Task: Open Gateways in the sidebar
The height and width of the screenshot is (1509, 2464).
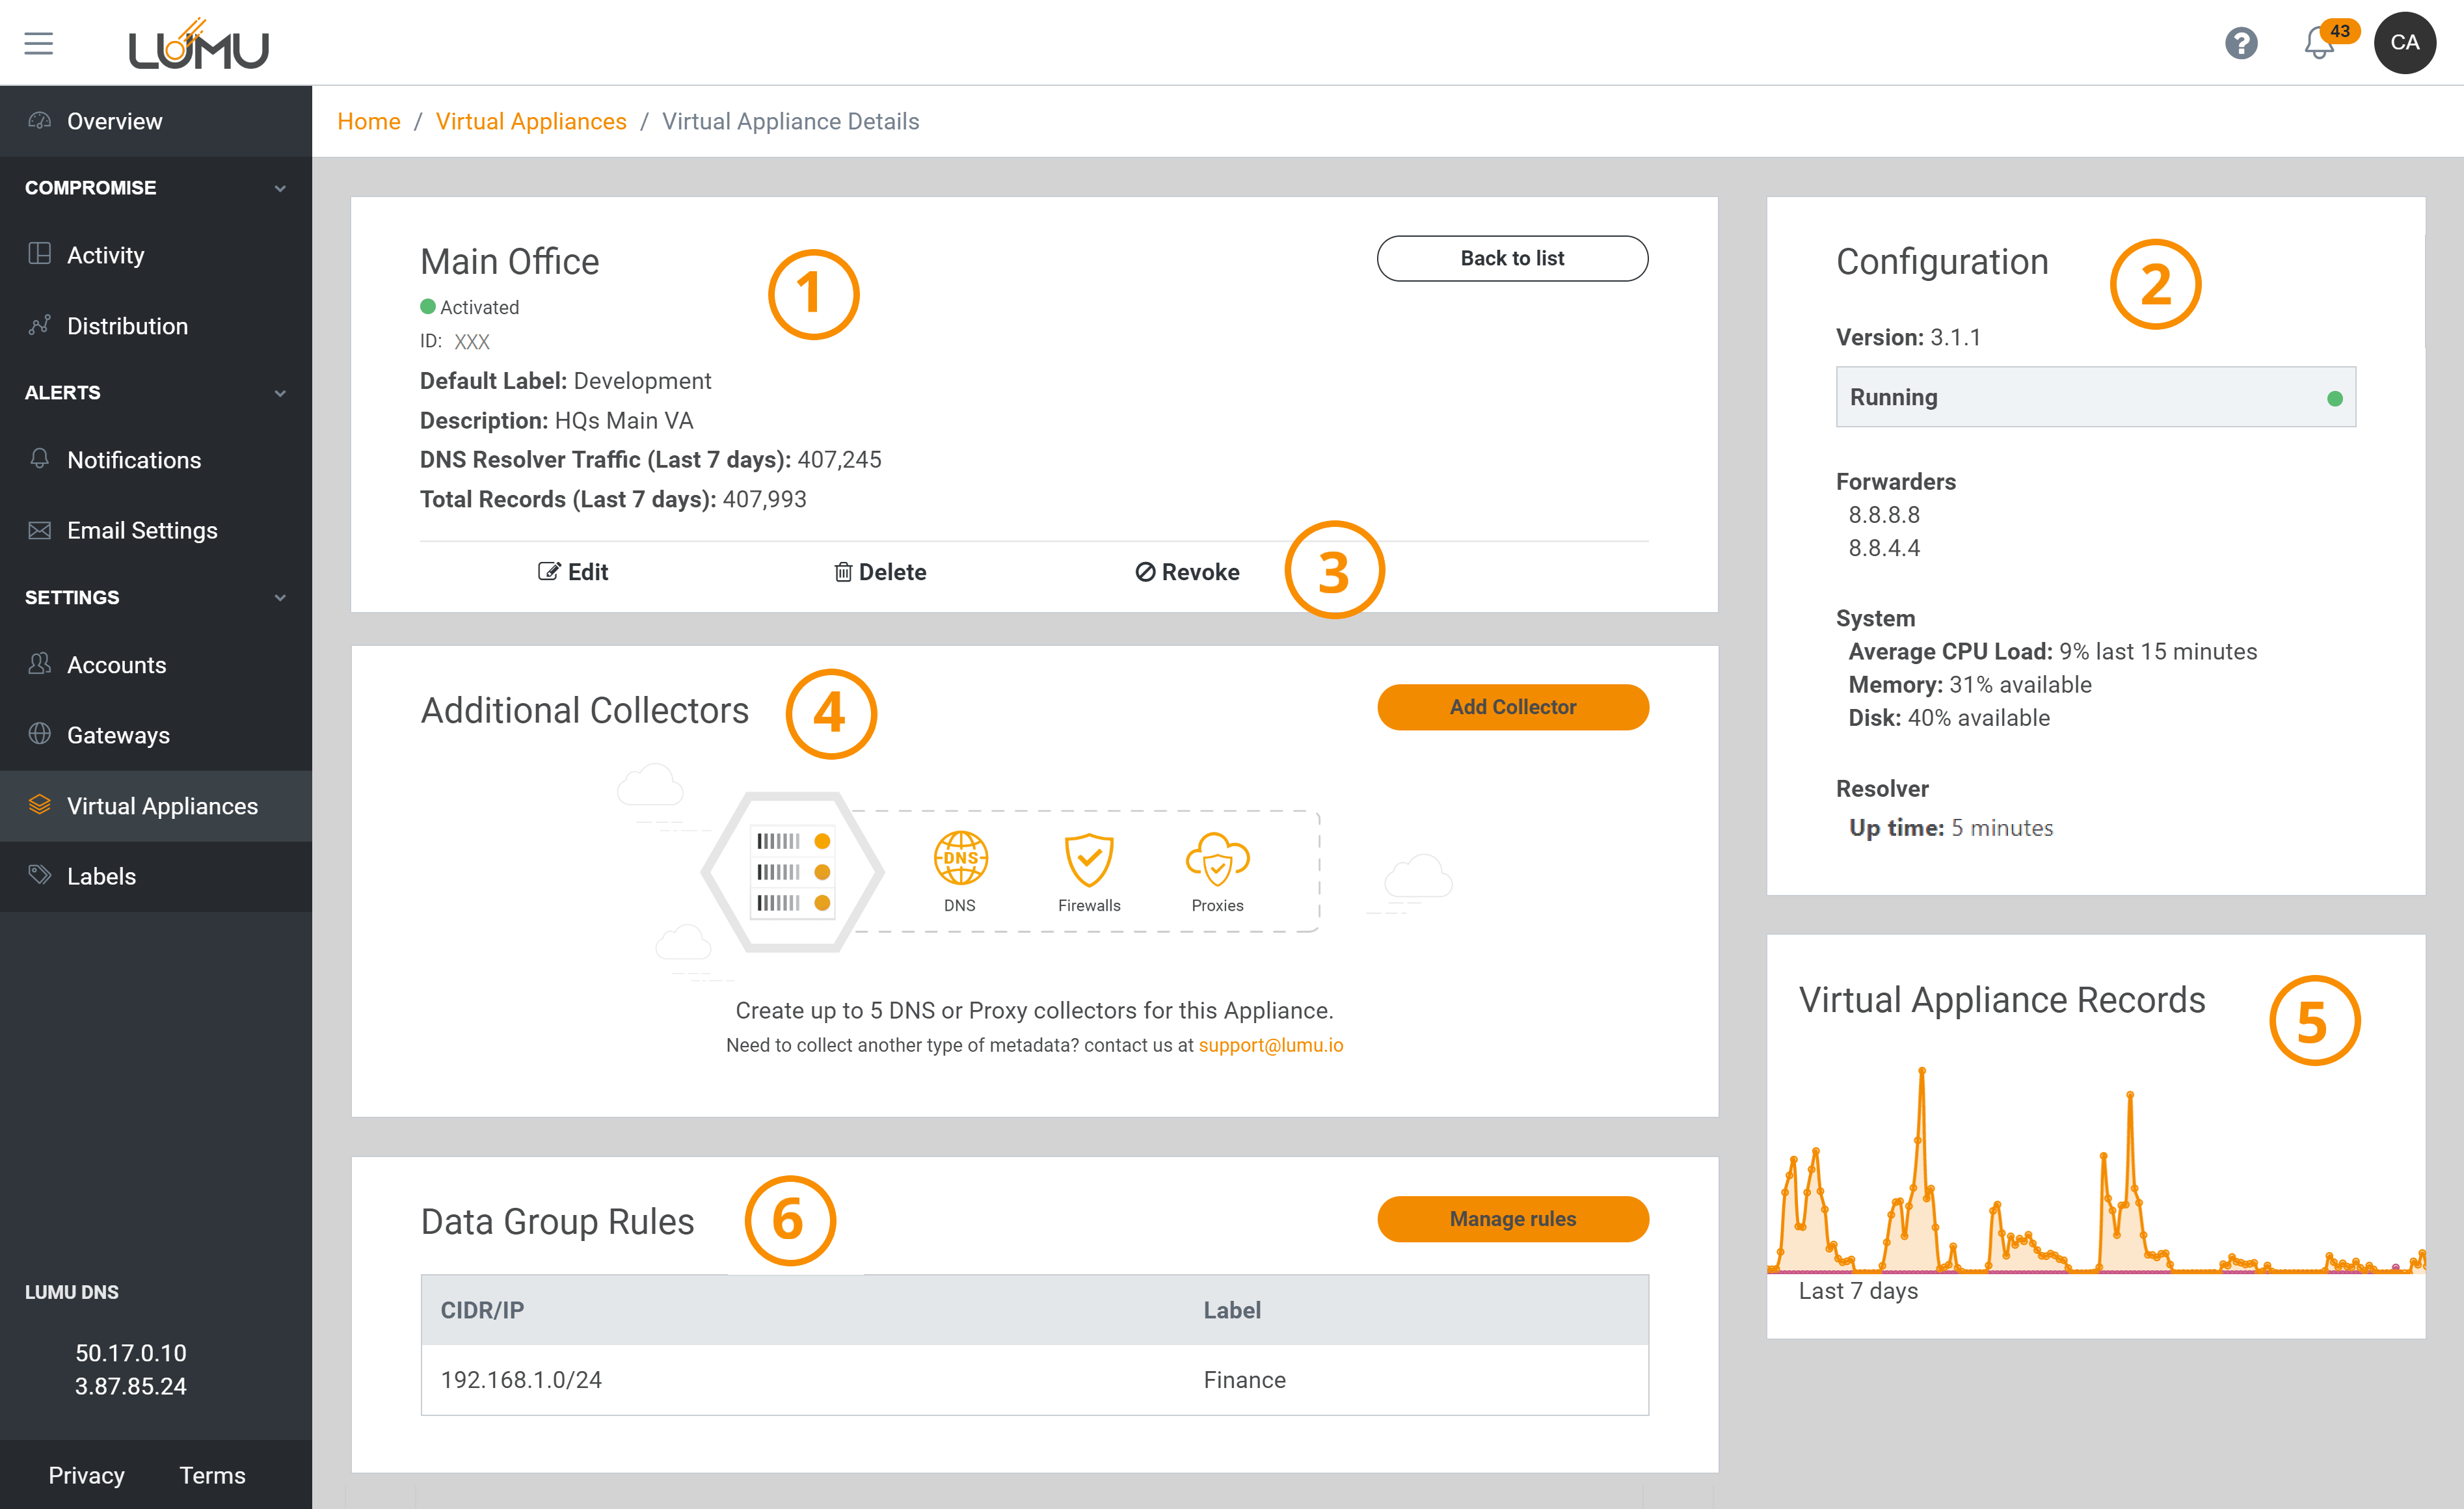Action: [x=118, y=735]
